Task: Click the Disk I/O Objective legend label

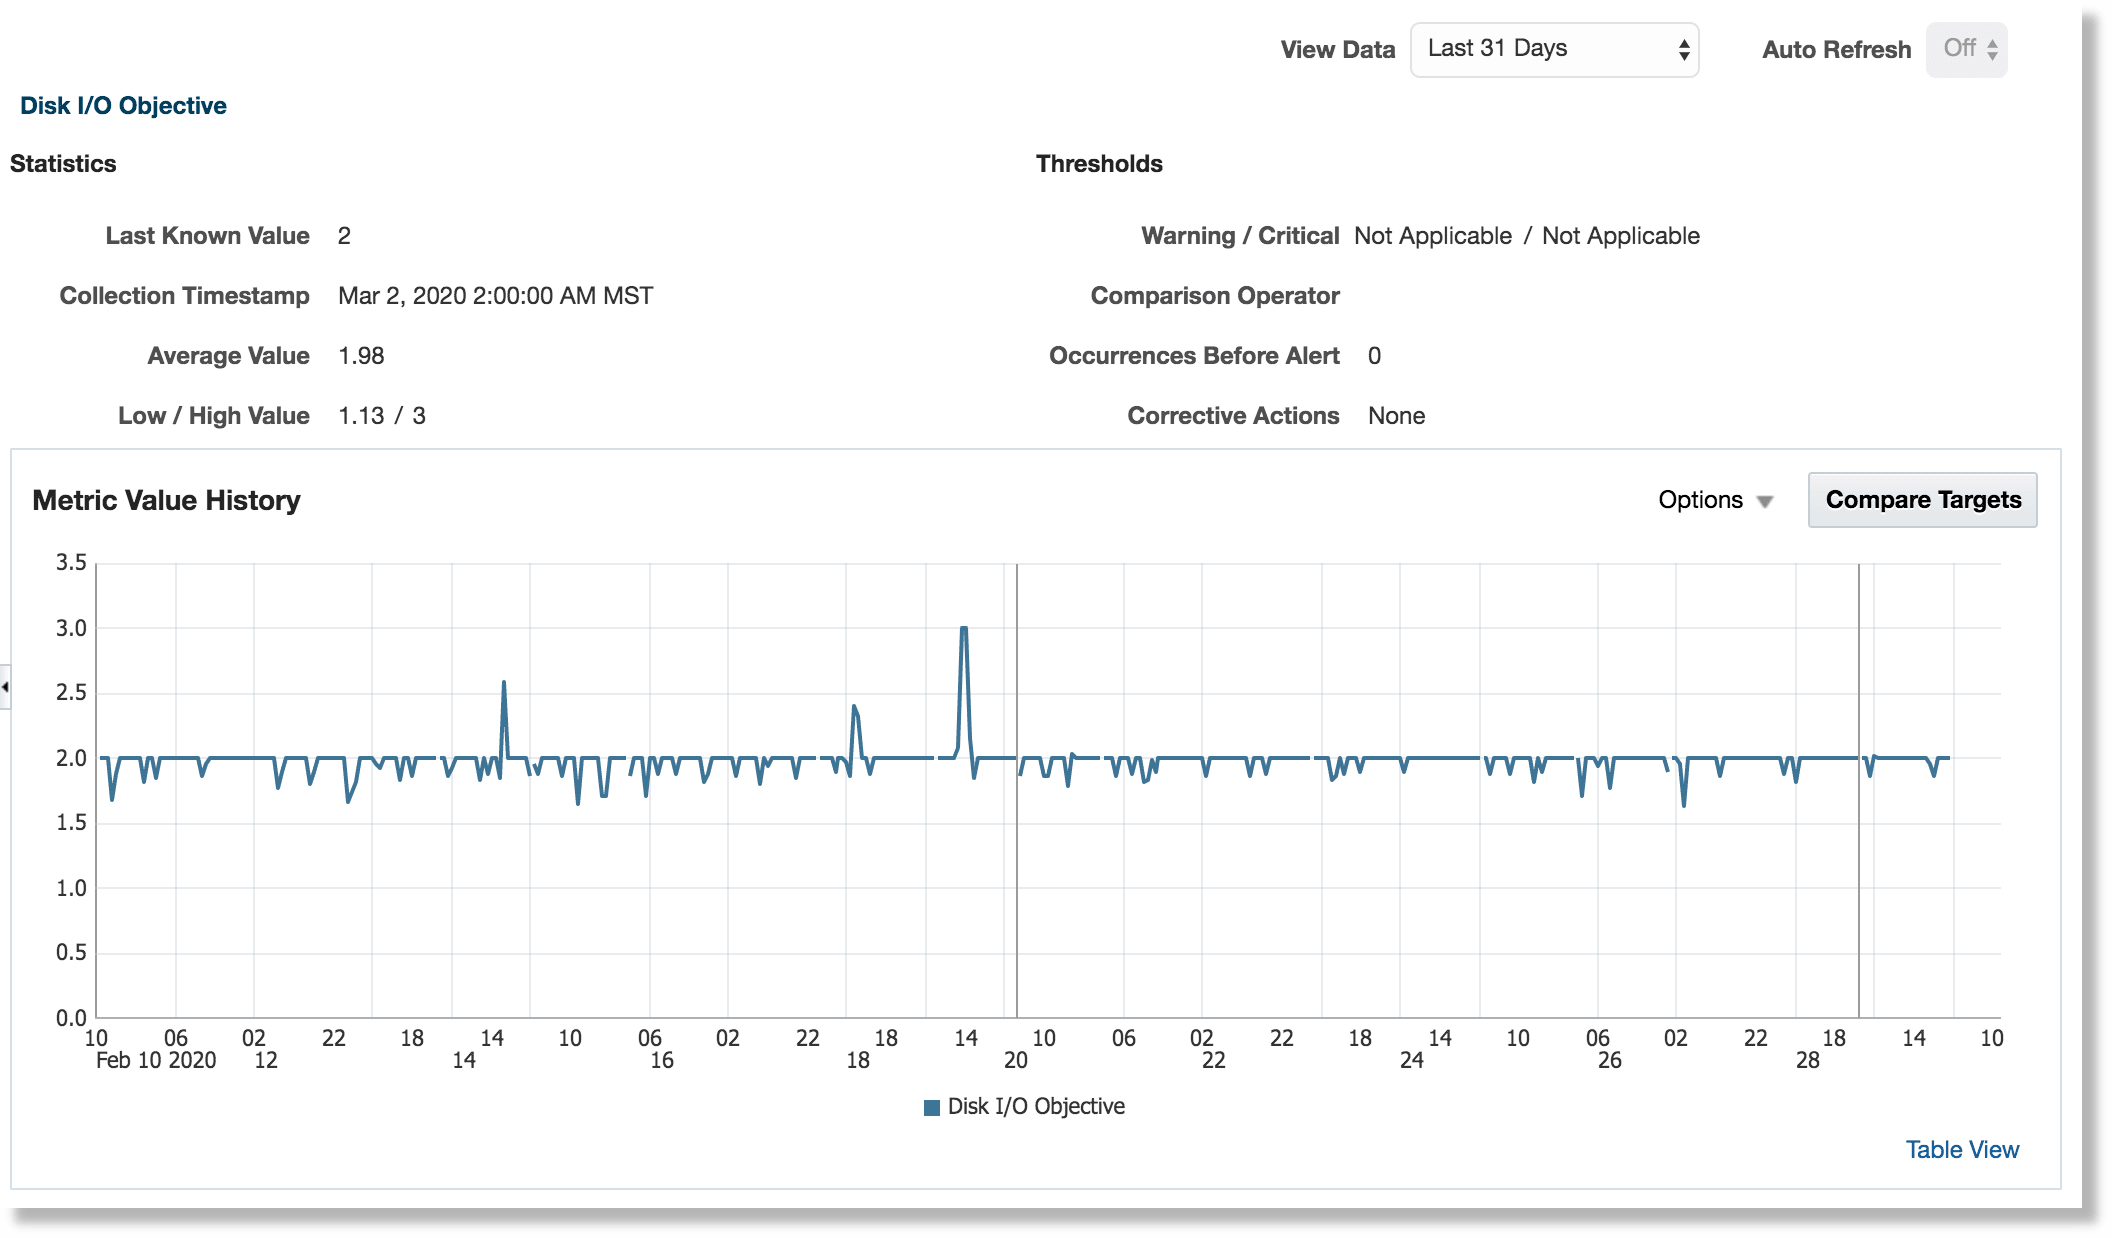Action: pos(1036,1106)
